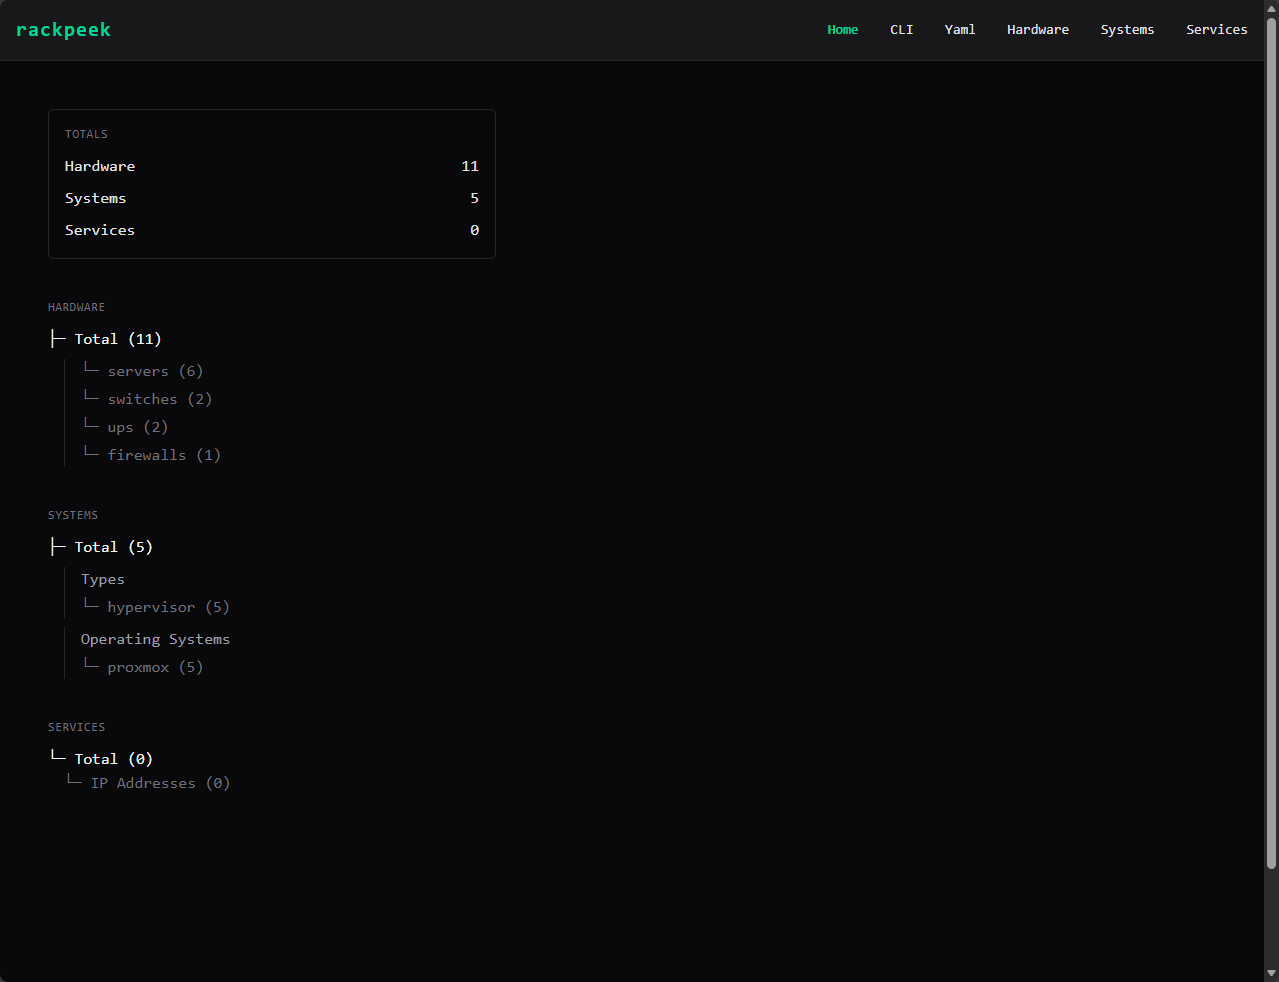Click the proxmox (5) operating system entry
The height and width of the screenshot is (982, 1279).
coord(155,667)
